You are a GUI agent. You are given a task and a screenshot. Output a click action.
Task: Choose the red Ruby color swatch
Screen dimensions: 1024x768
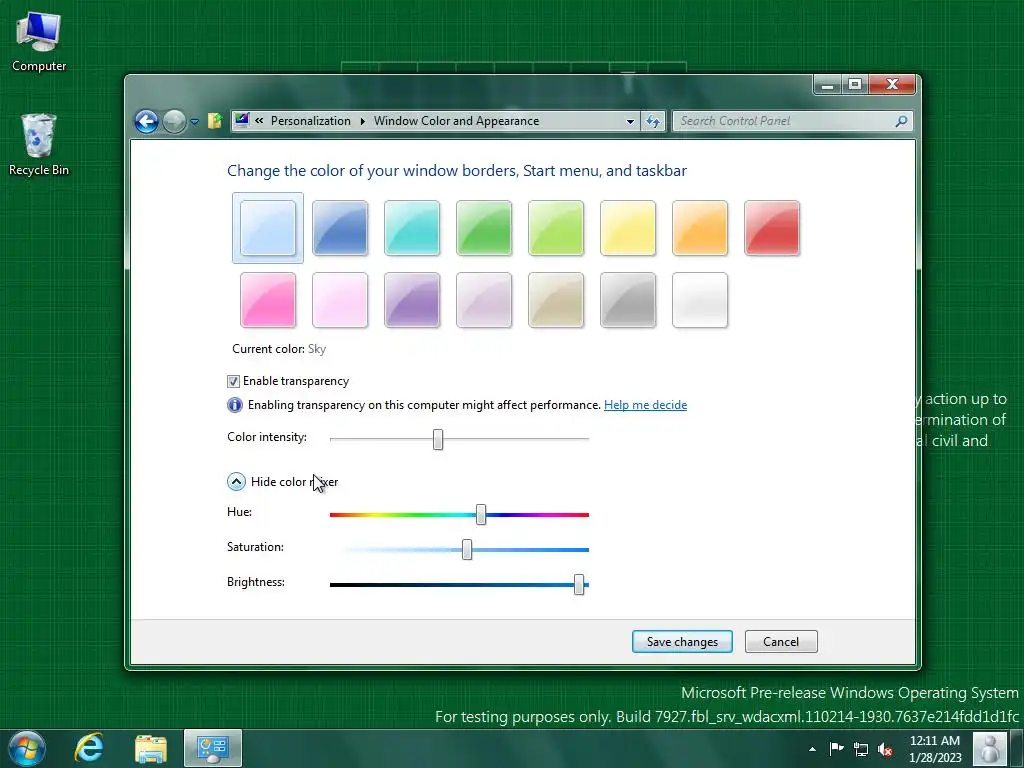tap(772, 228)
